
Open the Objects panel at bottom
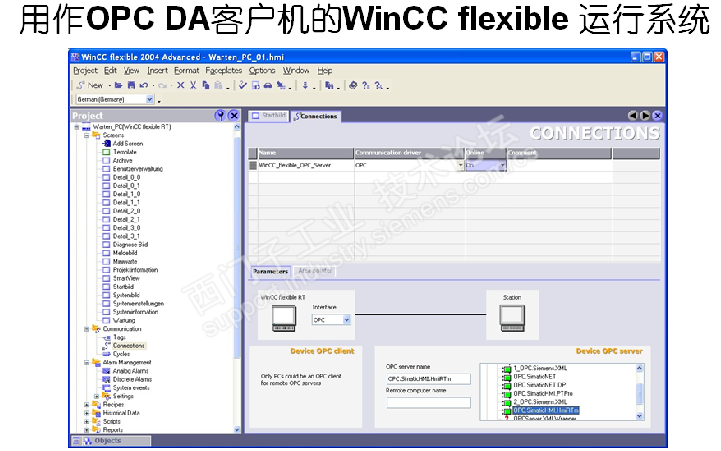pyautogui.click(x=111, y=441)
